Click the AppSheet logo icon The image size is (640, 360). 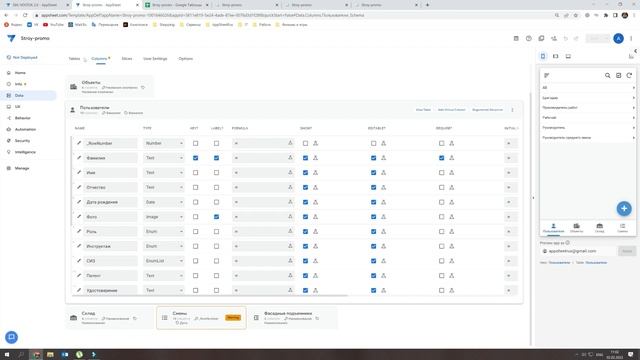(x=11, y=38)
